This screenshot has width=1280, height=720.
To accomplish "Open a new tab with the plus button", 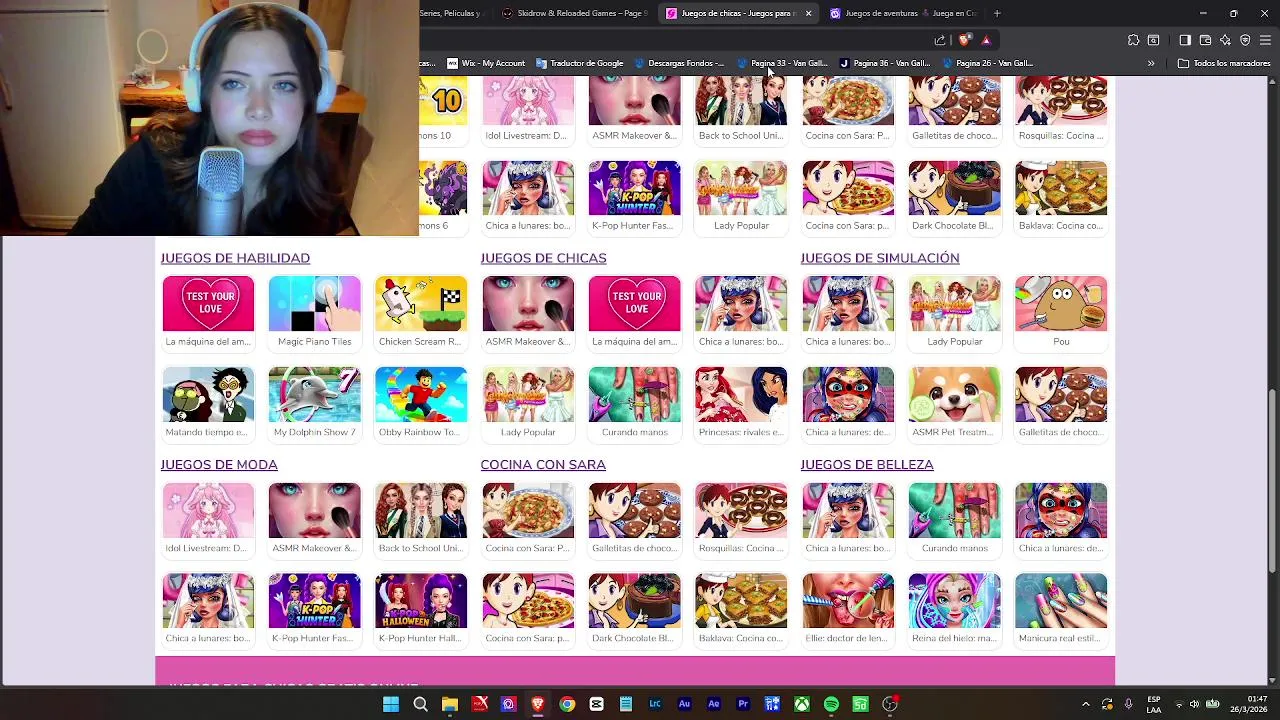I will [997, 13].
